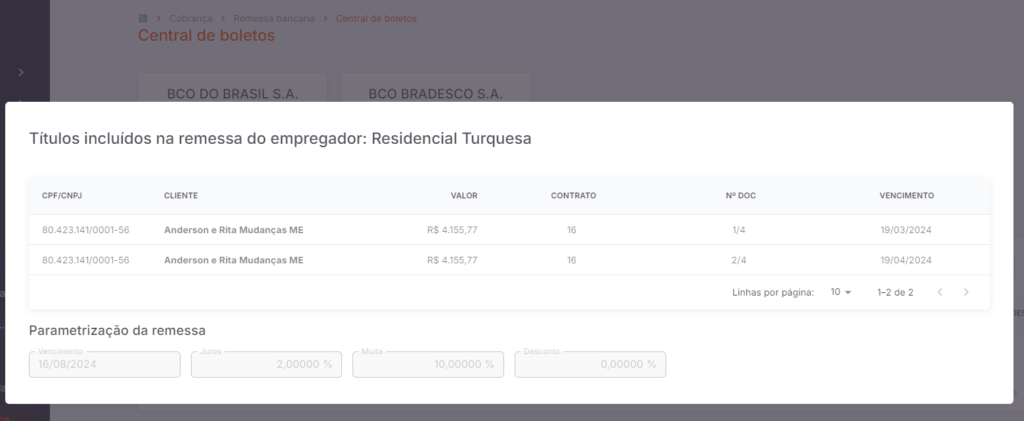Sort table by CPF/CNPJ column header
1024x421 pixels.
tap(62, 196)
